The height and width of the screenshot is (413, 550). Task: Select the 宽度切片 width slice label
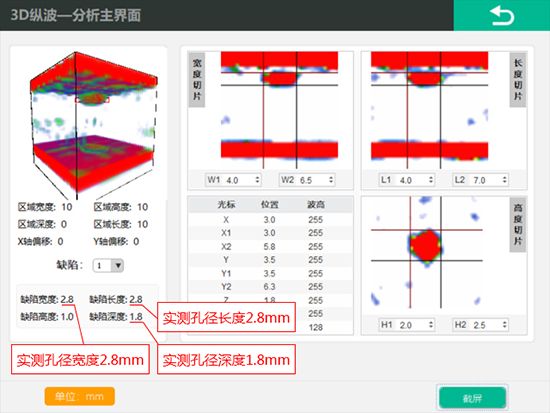click(197, 80)
